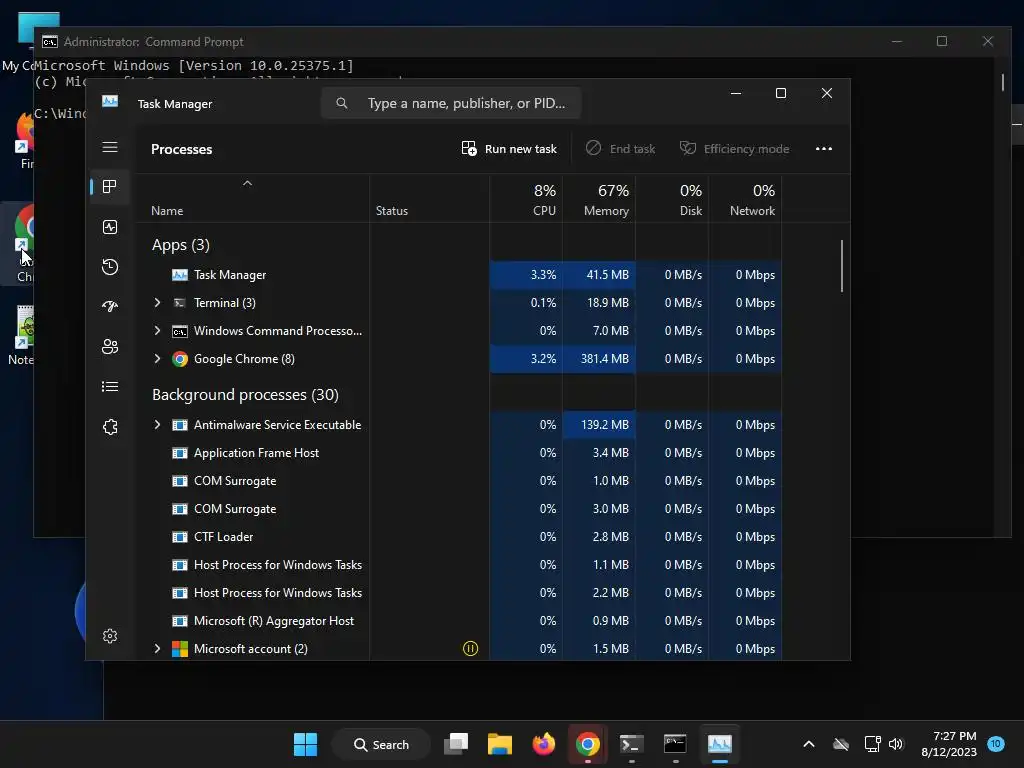Expand the Windows Command Processor group

[157, 330]
